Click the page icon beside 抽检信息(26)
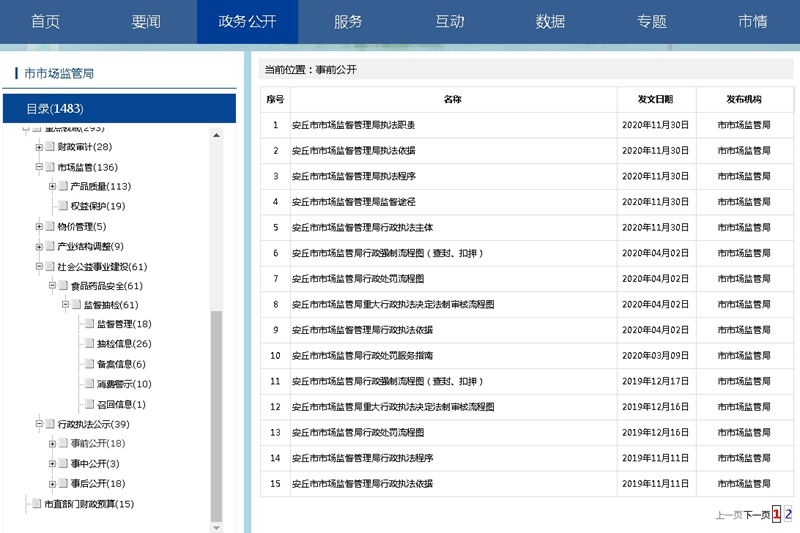Image resolution: width=800 pixels, height=533 pixels. coord(89,343)
